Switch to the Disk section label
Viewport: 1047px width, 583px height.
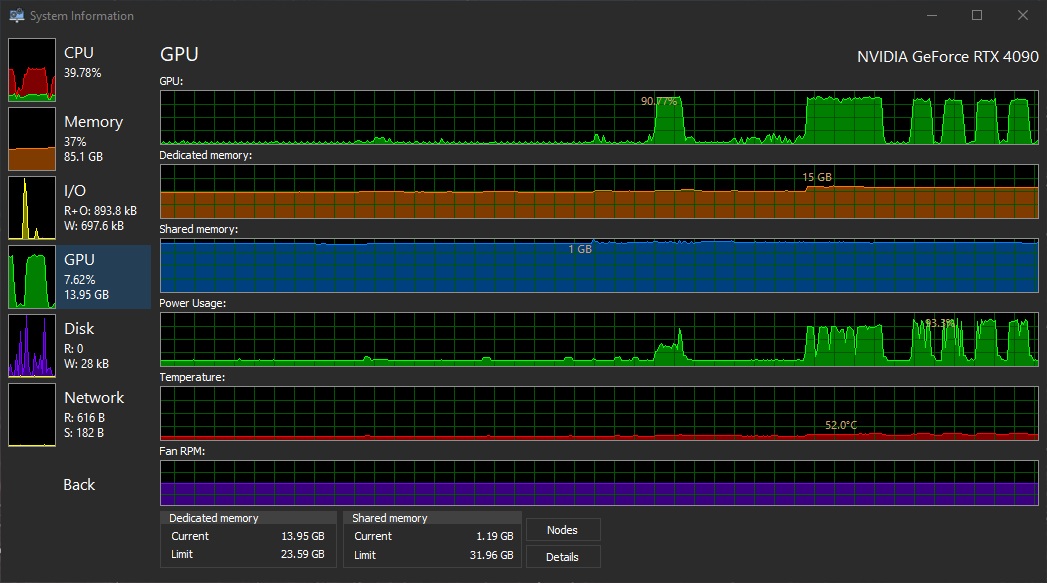tap(79, 329)
